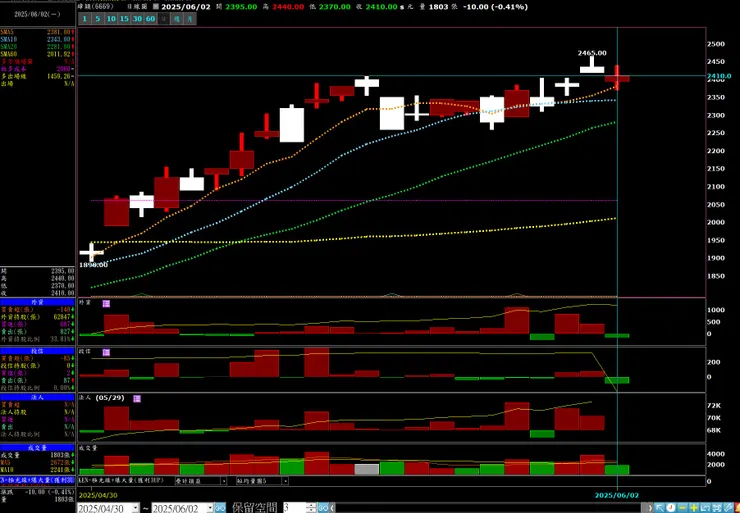Click the 2410.0 current price axis tag
The image size is (740, 513).
pos(719,76)
